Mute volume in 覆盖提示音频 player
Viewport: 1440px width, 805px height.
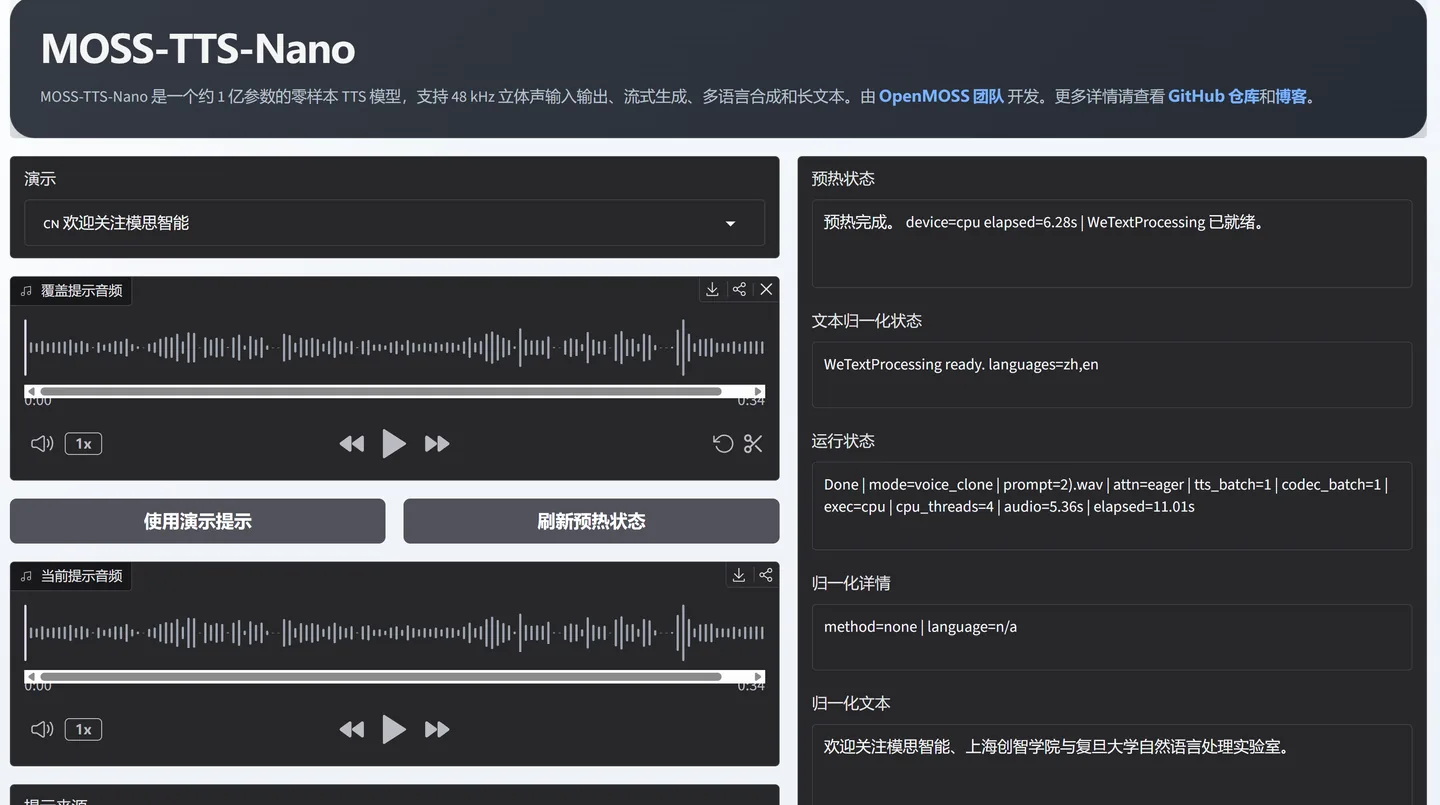[42, 443]
